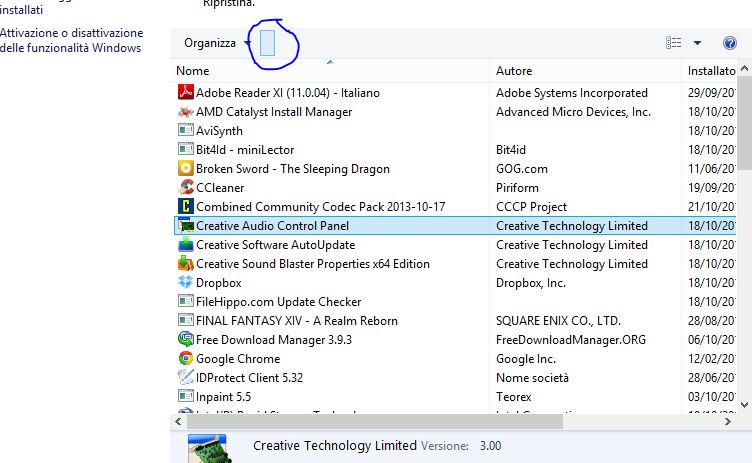This screenshot has width=752, height=463.
Task: Select the Free Download Manager 3.9.3 entry
Action: tap(274, 340)
